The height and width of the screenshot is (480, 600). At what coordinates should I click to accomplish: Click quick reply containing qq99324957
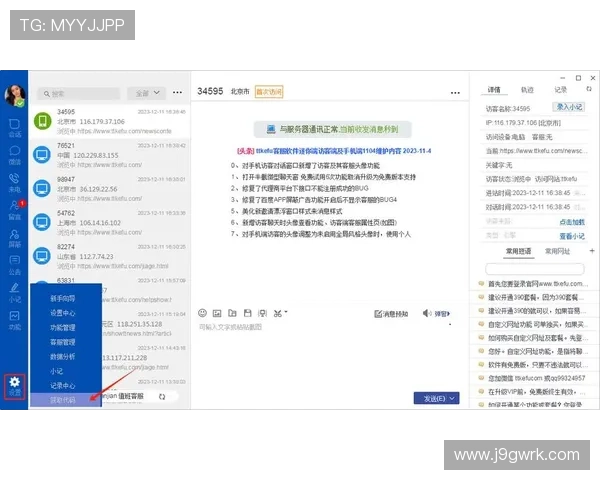[533, 378]
